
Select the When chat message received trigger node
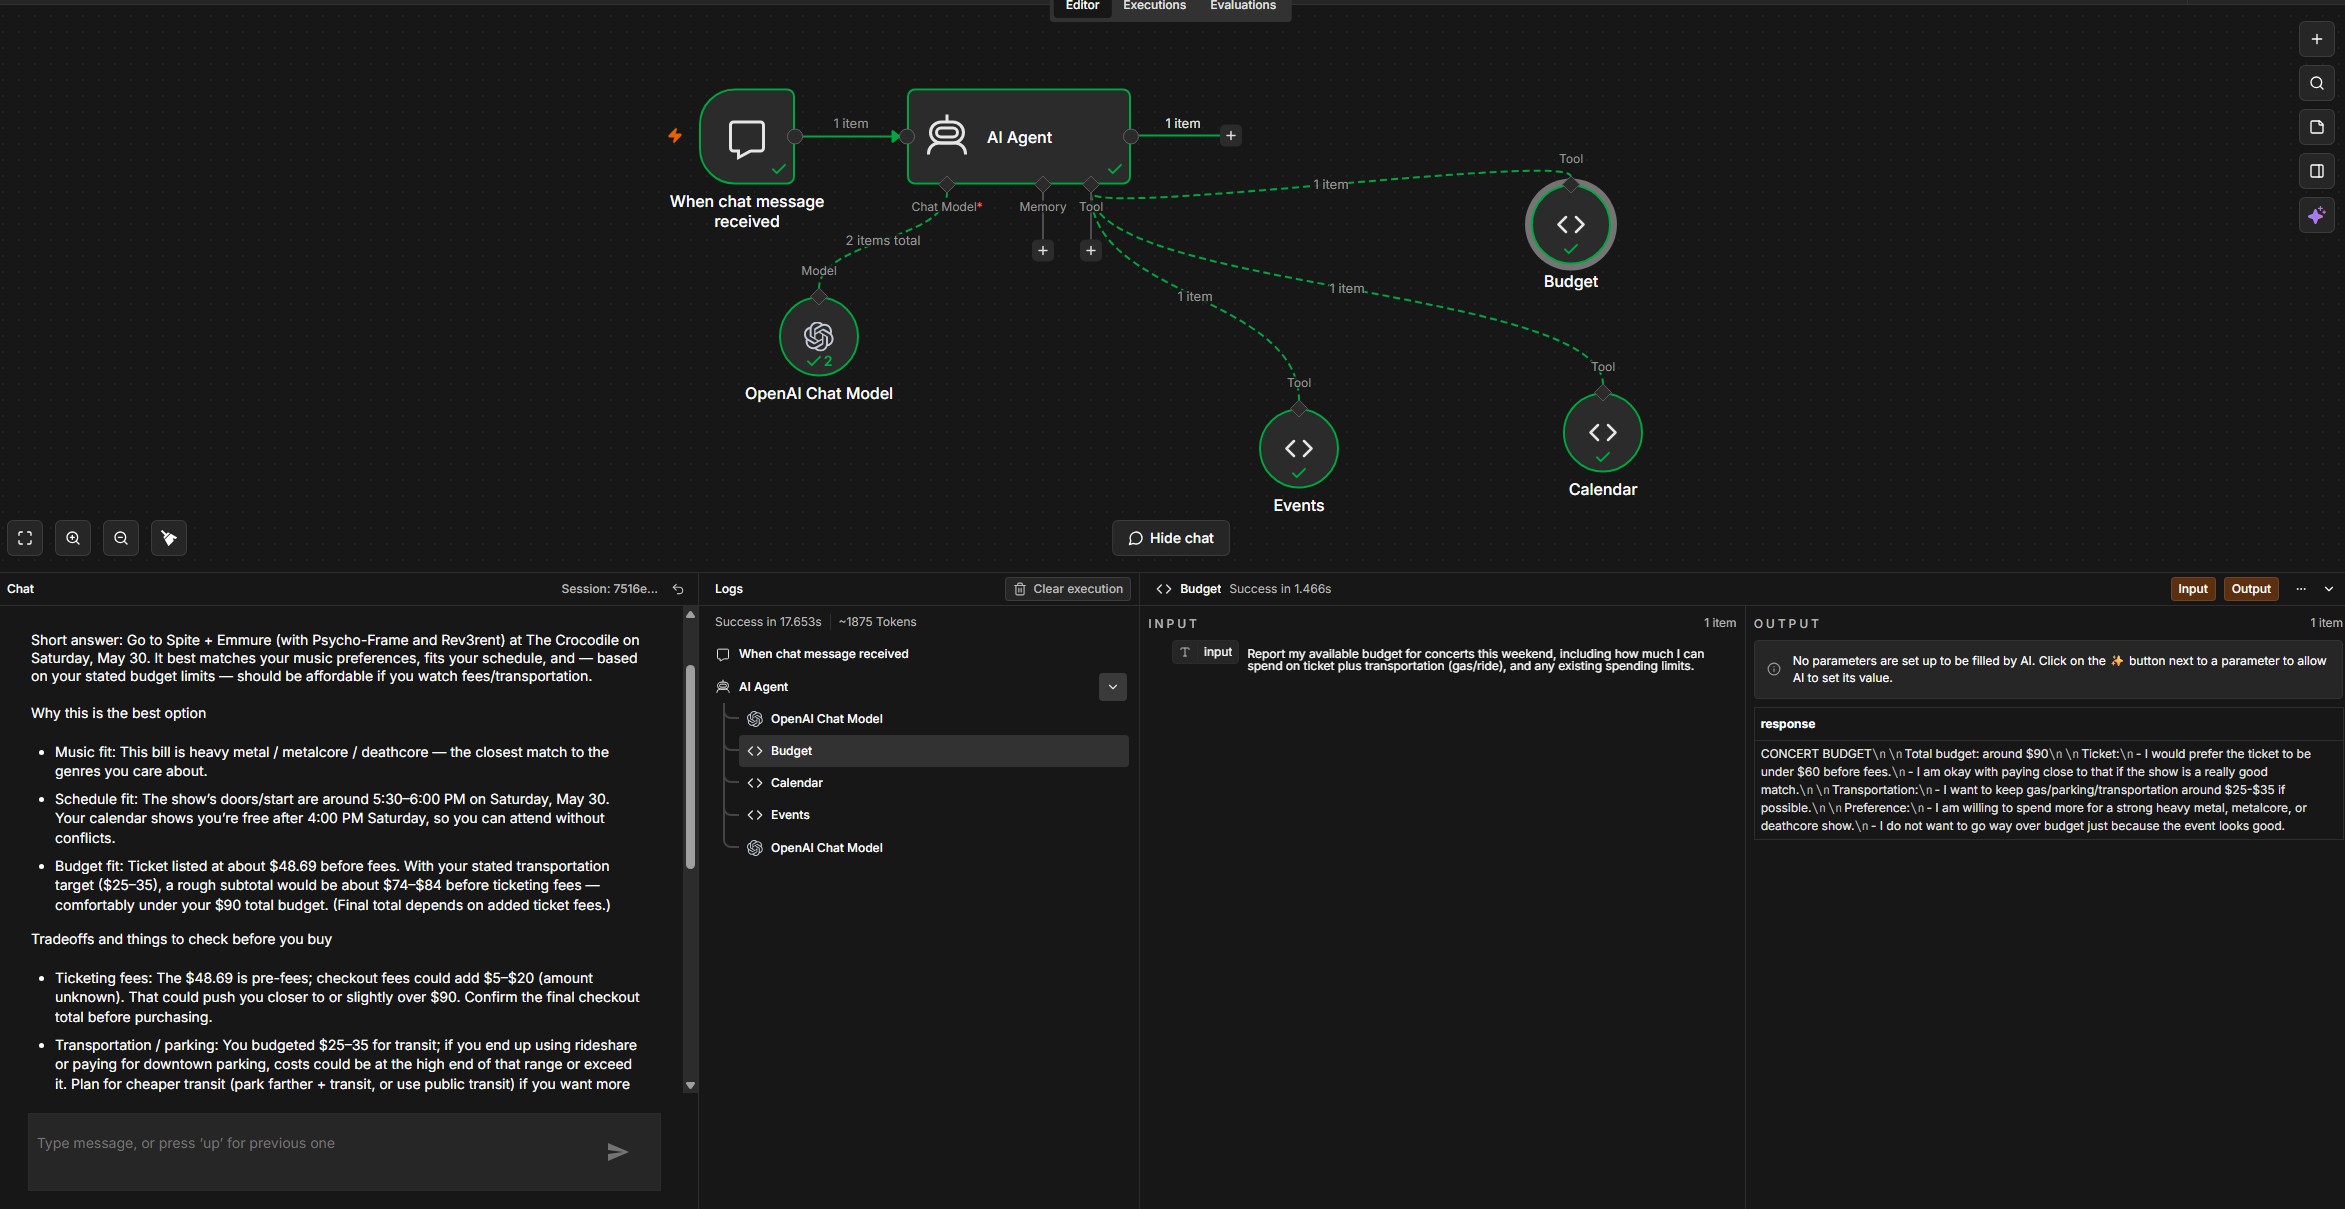747,137
